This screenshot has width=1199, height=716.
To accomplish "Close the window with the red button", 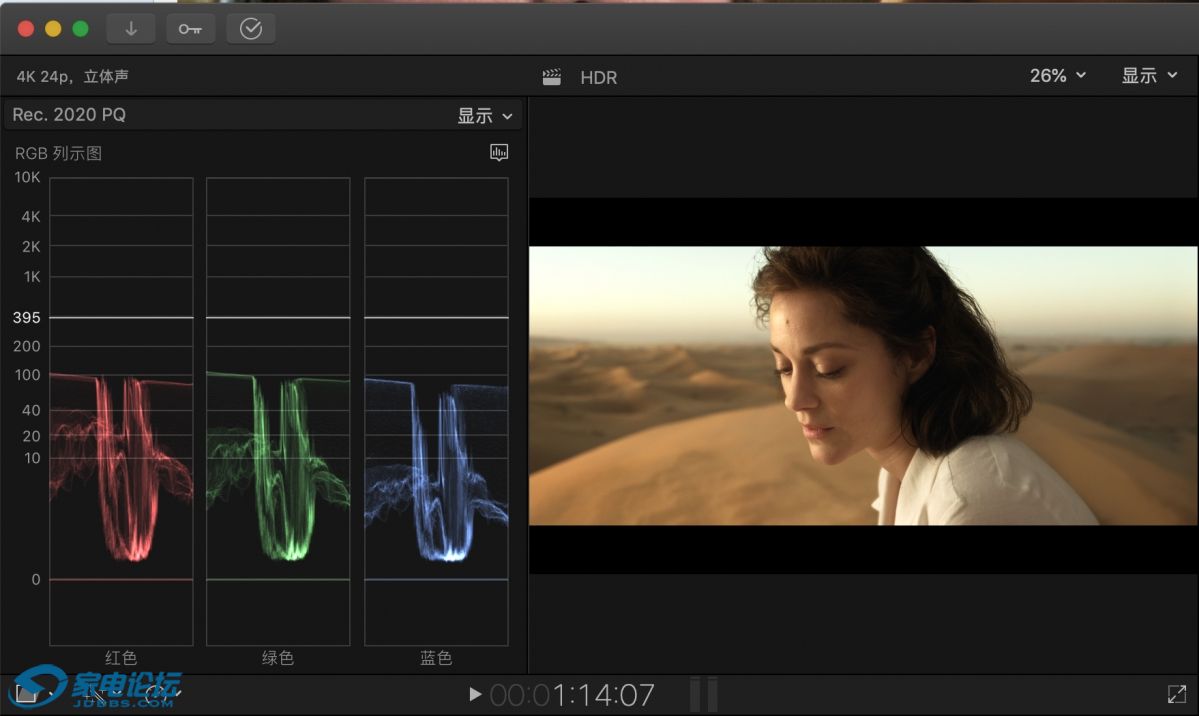I will (x=26, y=29).
